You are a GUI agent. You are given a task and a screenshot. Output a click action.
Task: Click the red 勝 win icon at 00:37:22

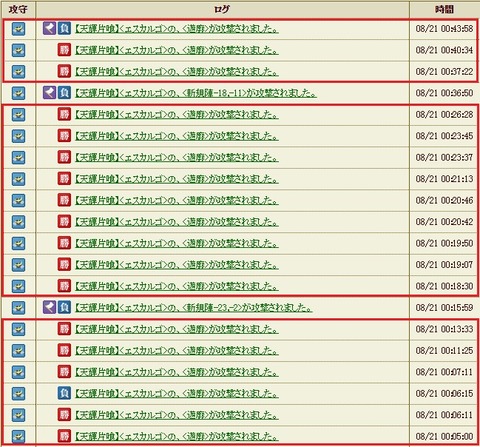tap(64, 71)
